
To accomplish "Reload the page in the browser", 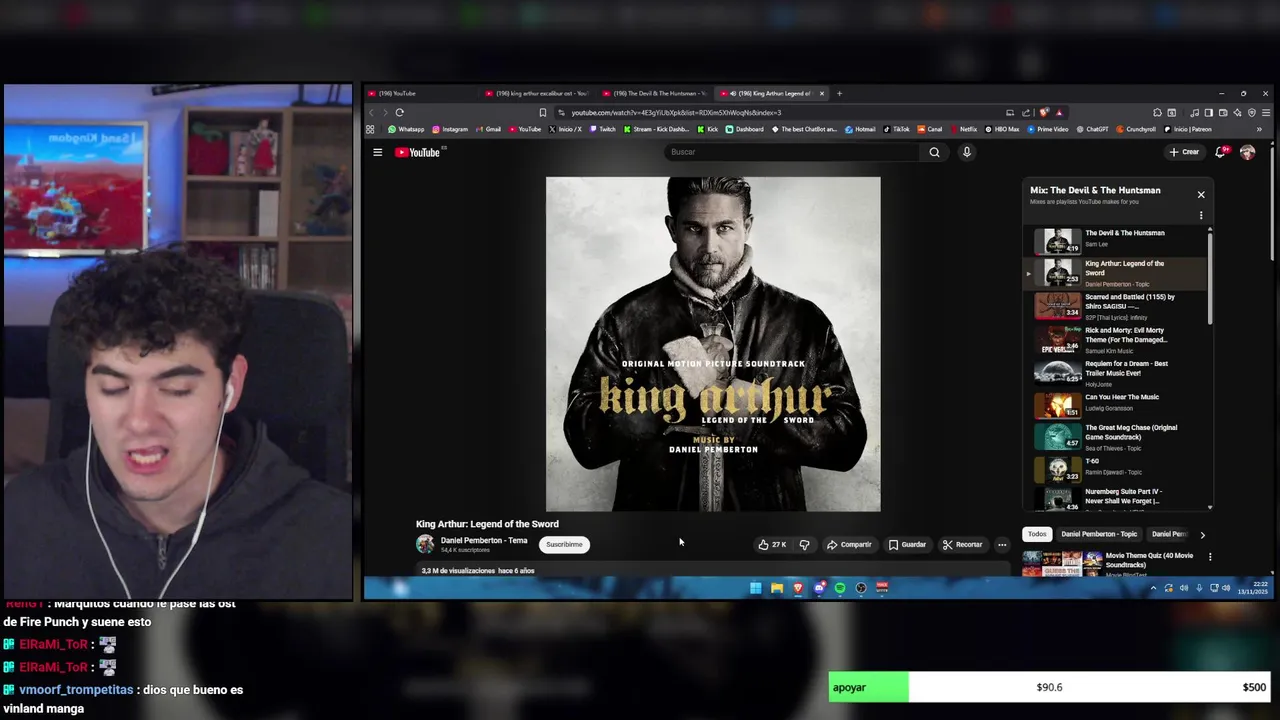I will [x=399, y=112].
